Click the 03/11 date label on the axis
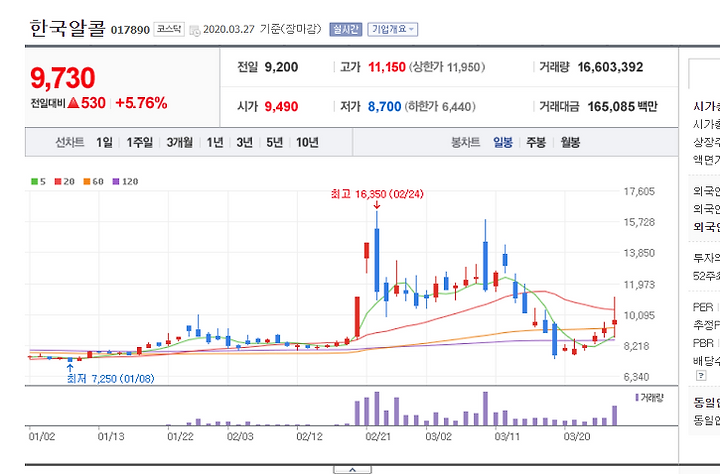This screenshot has width=720, height=474. 507,436
